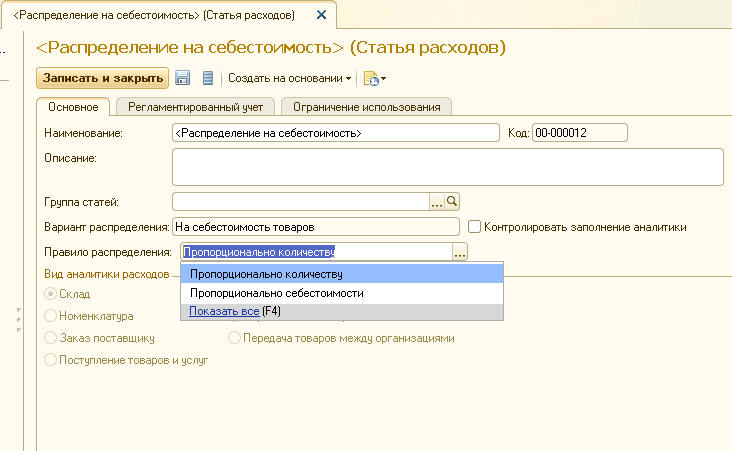Click the Код field
This screenshot has width=732, height=451.
[x=580, y=133]
